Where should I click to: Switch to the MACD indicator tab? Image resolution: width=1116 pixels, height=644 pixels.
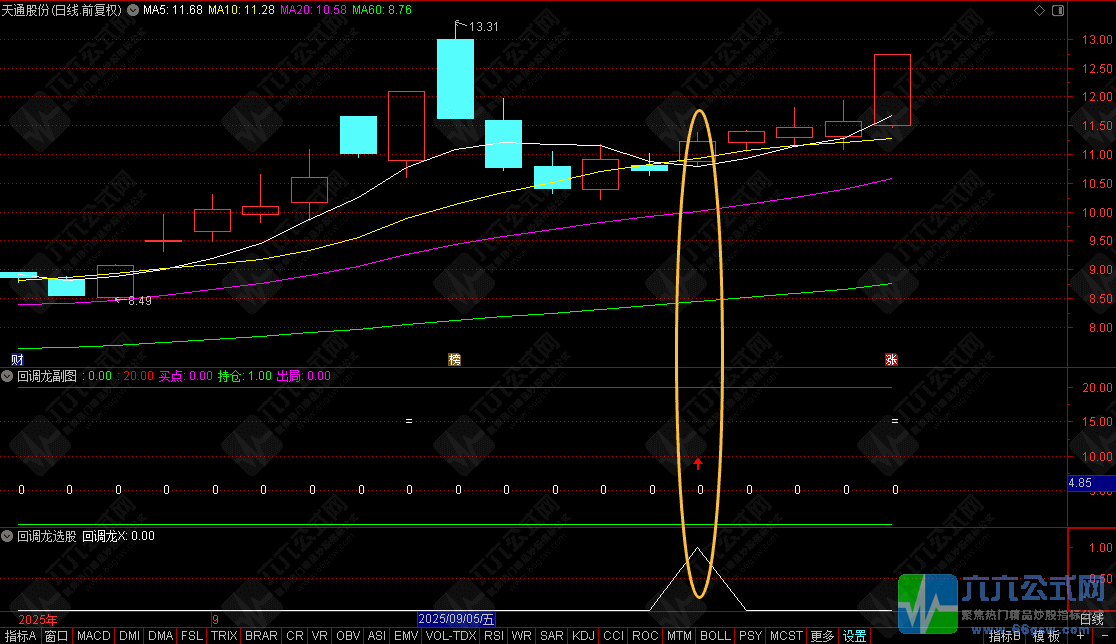[x=93, y=636]
